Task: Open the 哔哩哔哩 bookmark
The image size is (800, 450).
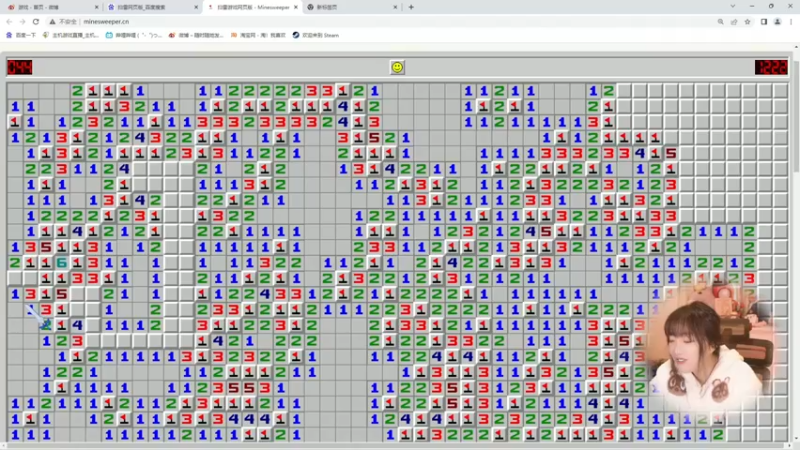Action: click(x=133, y=35)
